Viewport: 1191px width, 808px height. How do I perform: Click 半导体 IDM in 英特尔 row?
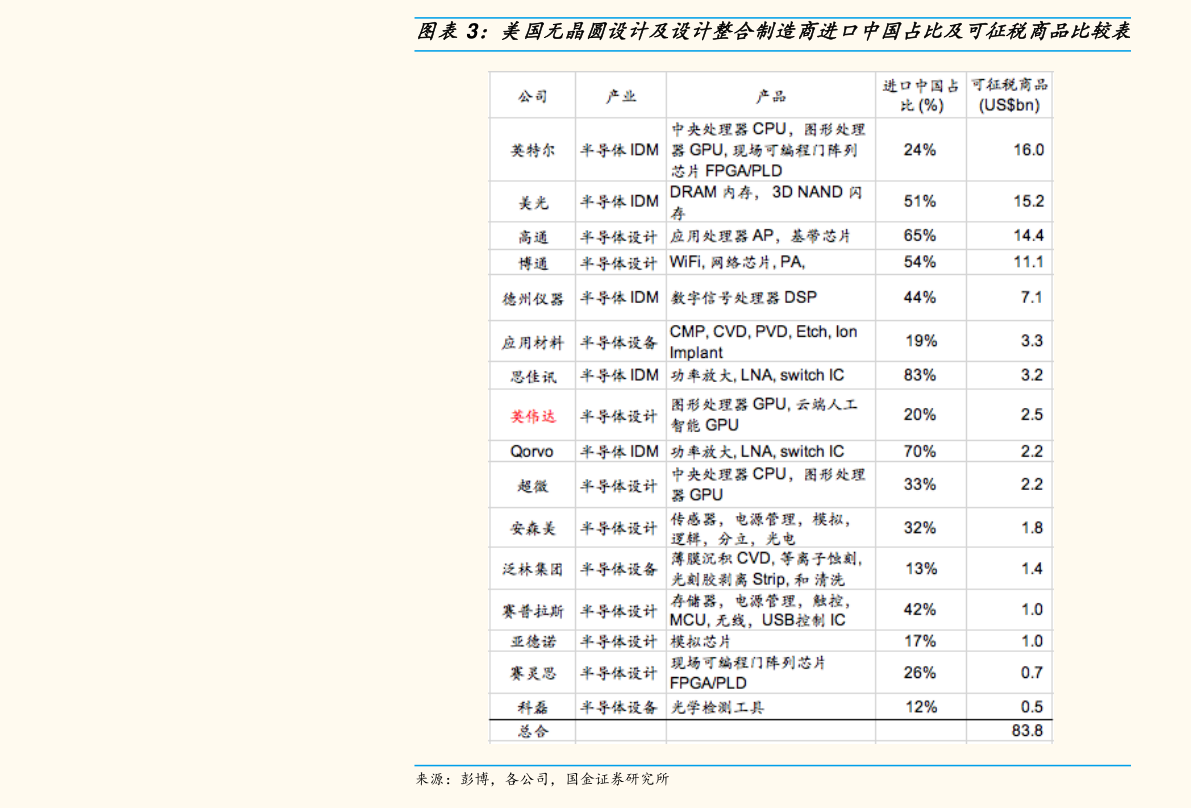point(619,150)
